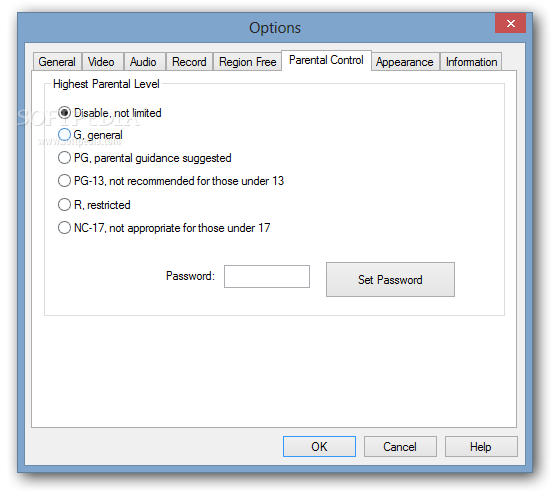Image resolution: width=553 pixels, height=493 pixels.
Task: Select the NC-17 rating option
Action: click(164, 228)
